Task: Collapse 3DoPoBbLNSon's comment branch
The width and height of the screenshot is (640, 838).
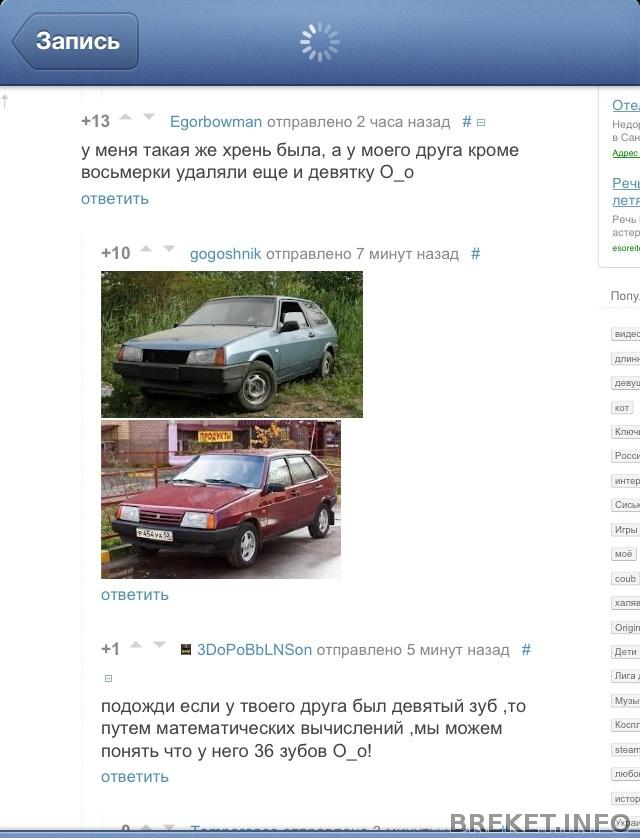Action: (108, 678)
